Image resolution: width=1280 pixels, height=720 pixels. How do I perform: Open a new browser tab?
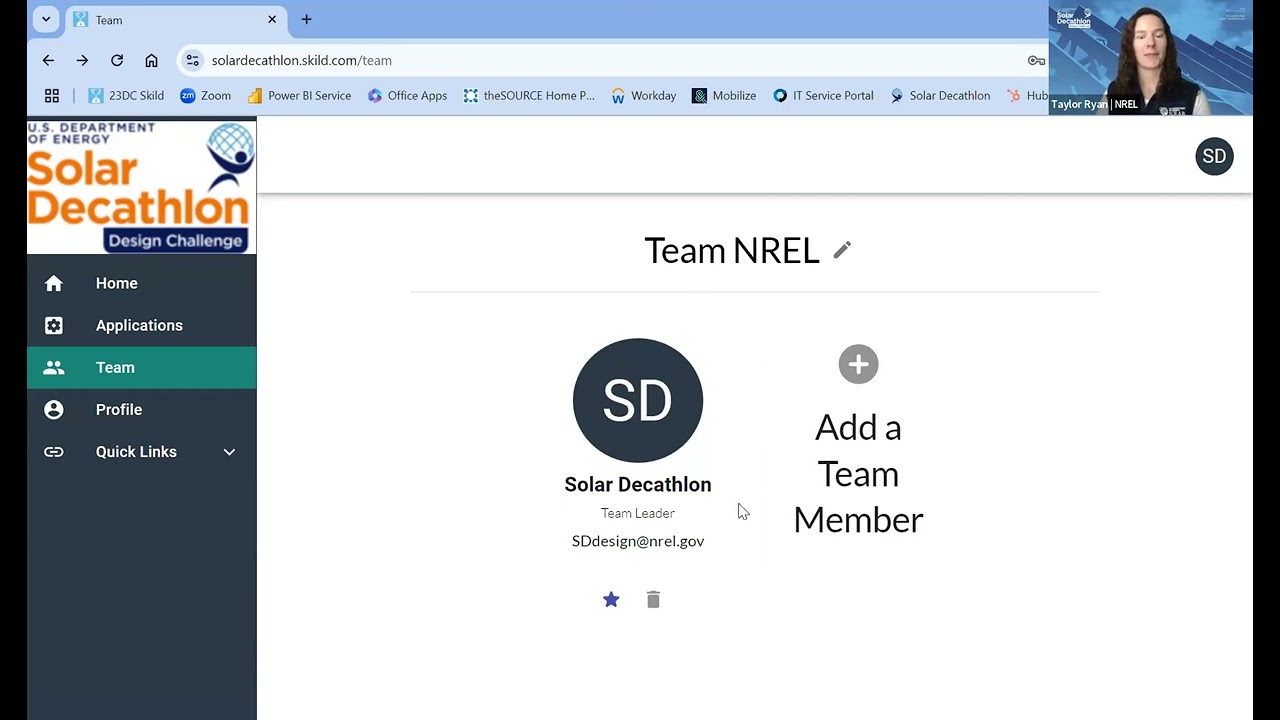(x=306, y=20)
